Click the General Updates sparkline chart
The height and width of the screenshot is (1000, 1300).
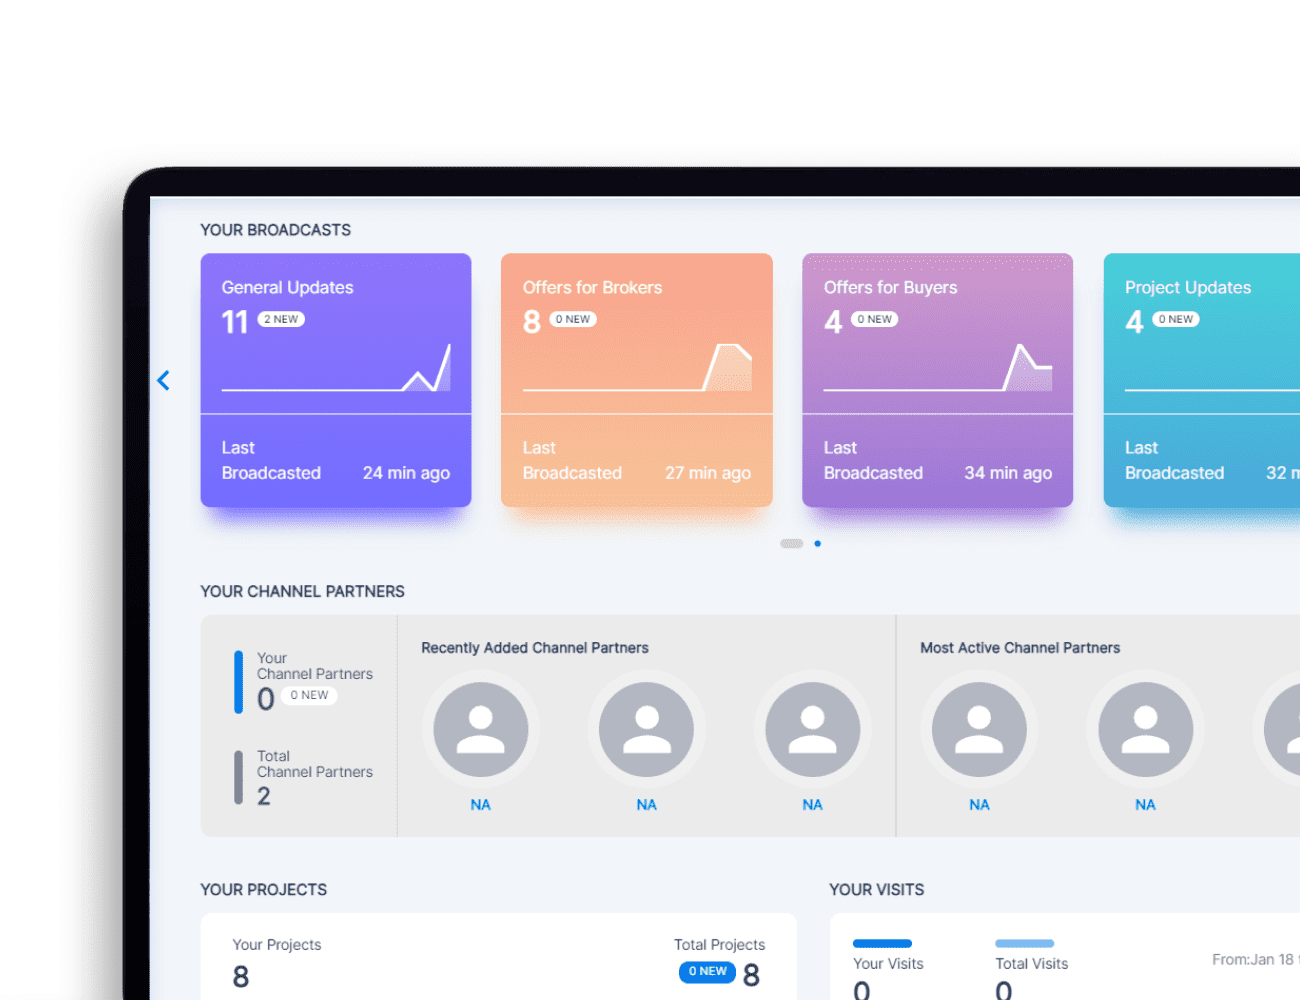pyautogui.click(x=336, y=370)
